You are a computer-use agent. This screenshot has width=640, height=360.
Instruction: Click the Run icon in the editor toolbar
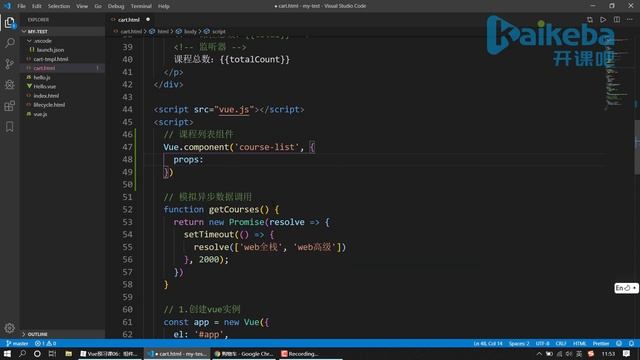603,20
